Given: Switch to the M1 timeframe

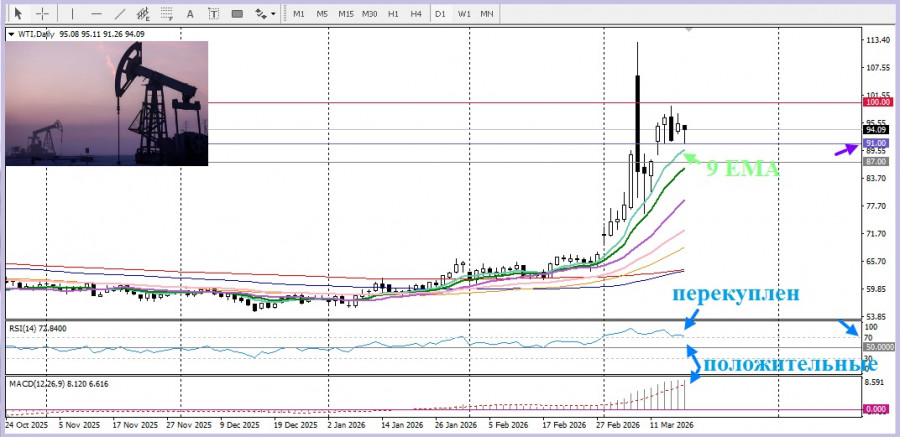Looking at the screenshot, I should coord(299,14).
